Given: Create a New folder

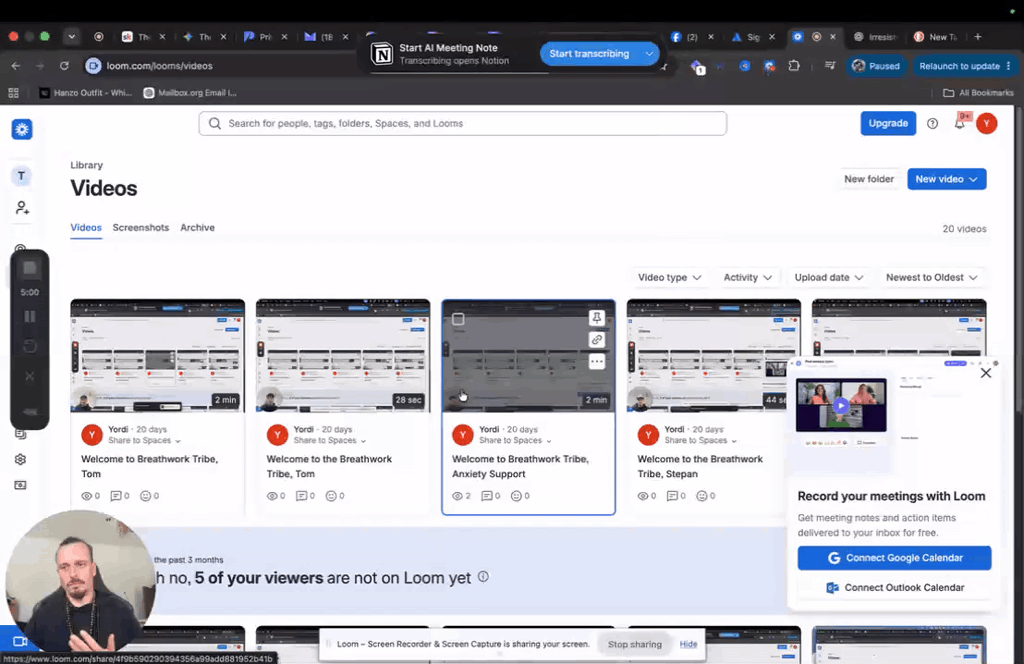Looking at the screenshot, I should [x=869, y=179].
